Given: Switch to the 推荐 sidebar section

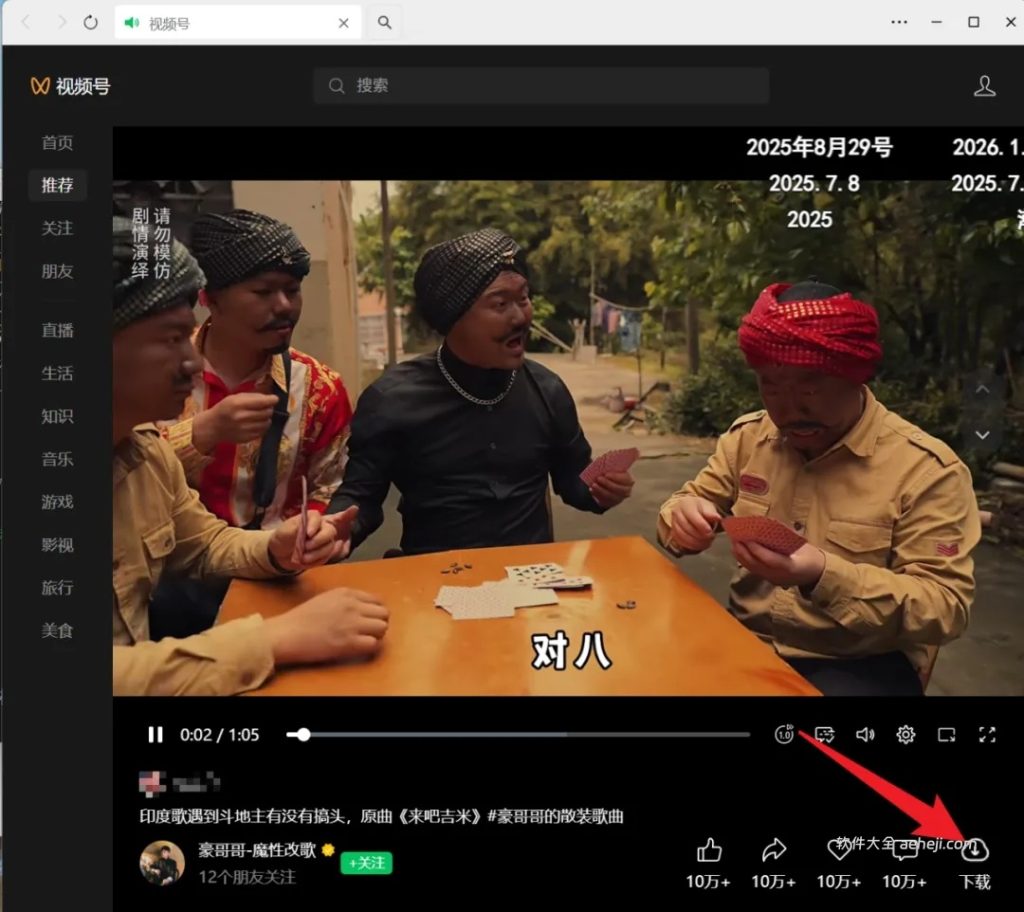Looking at the screenshot, I should click(x=57, y=185).
